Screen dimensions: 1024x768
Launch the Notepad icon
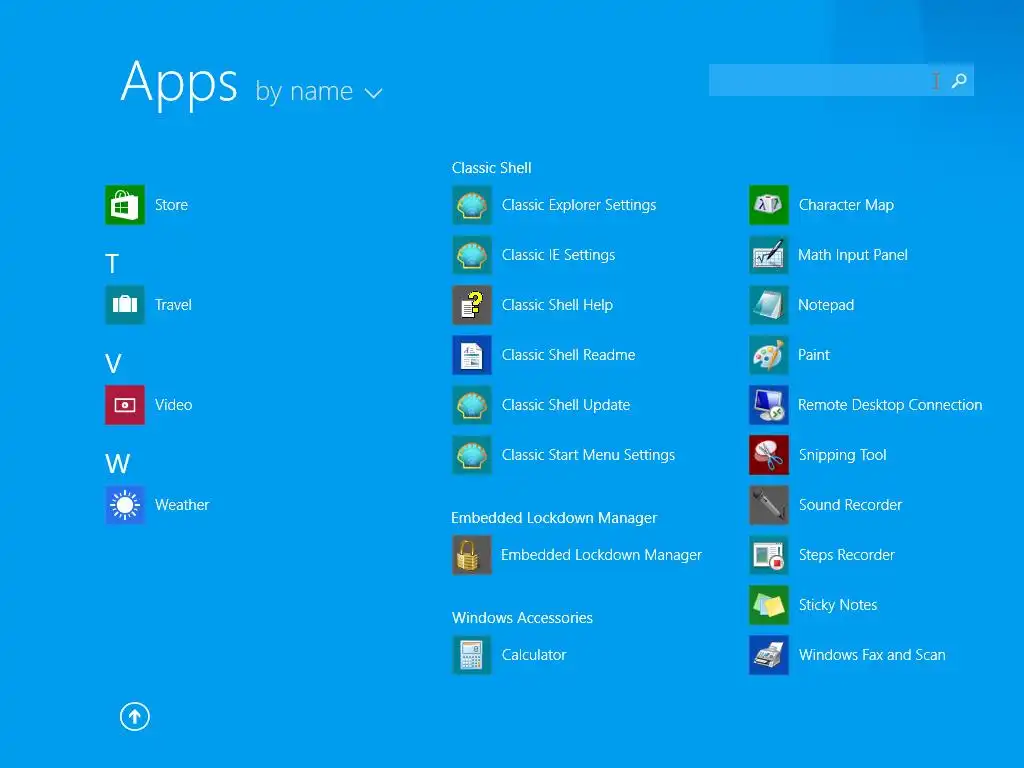tap(769, 304)
